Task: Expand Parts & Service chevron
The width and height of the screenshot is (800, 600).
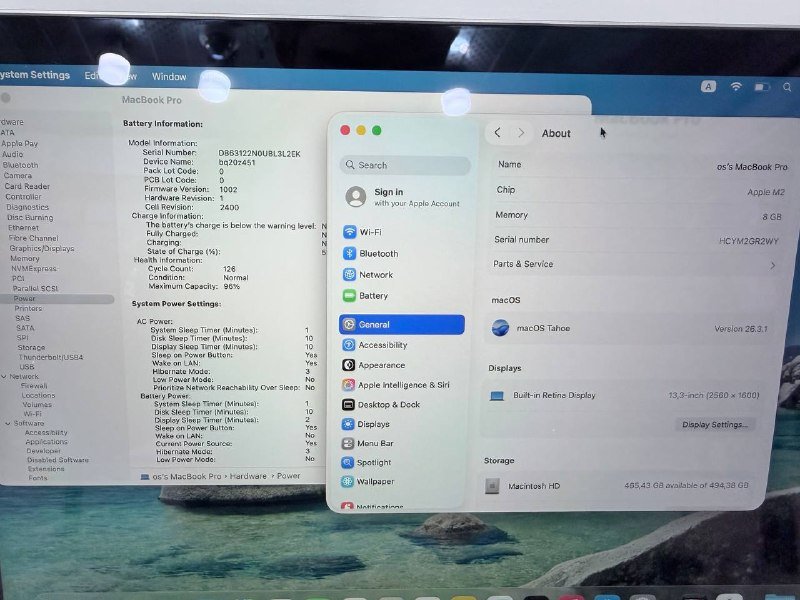Action: tap(773, 265)
